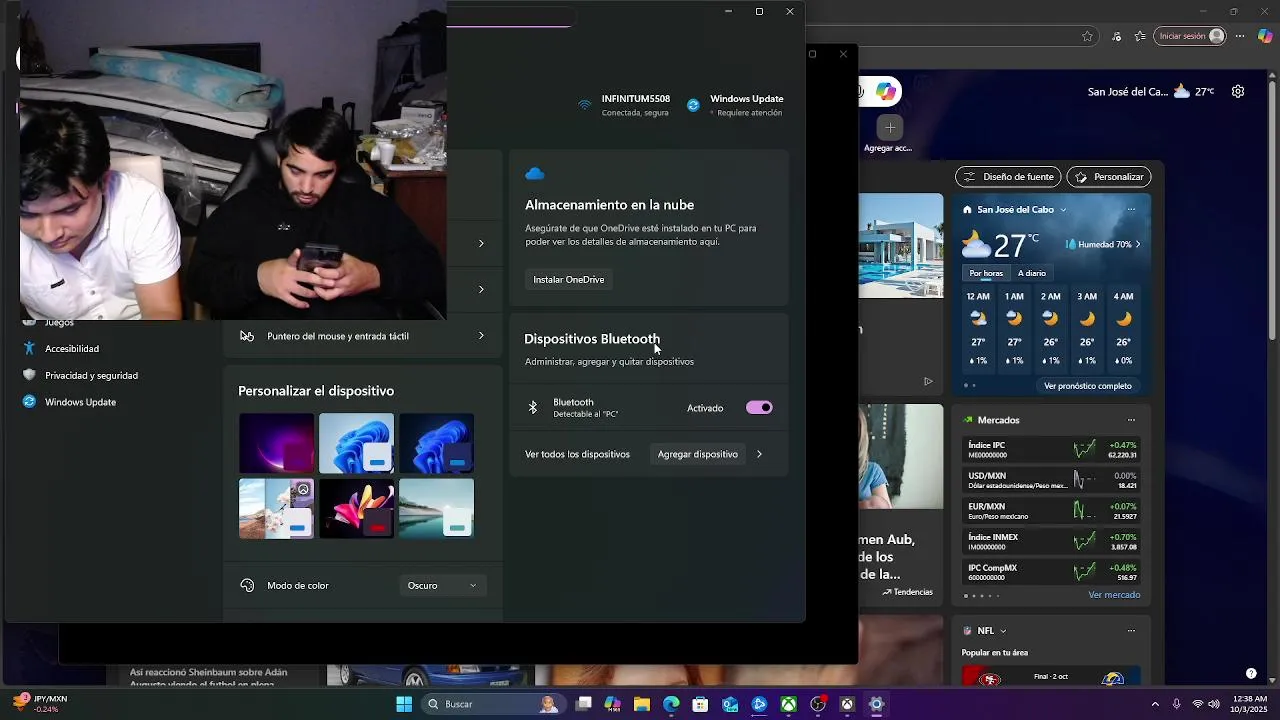Open File Explorer from taskbar

[642, 704]
